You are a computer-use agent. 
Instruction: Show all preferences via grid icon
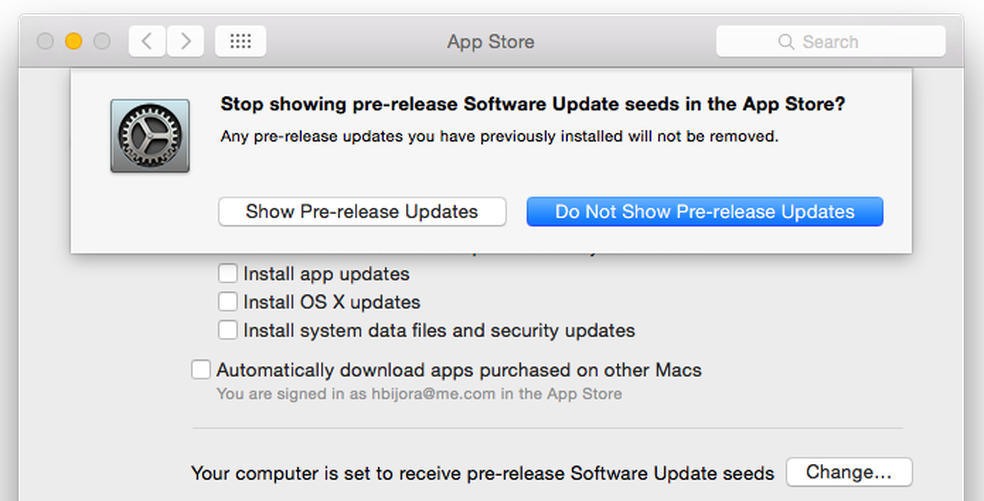[x=240, y=41]
